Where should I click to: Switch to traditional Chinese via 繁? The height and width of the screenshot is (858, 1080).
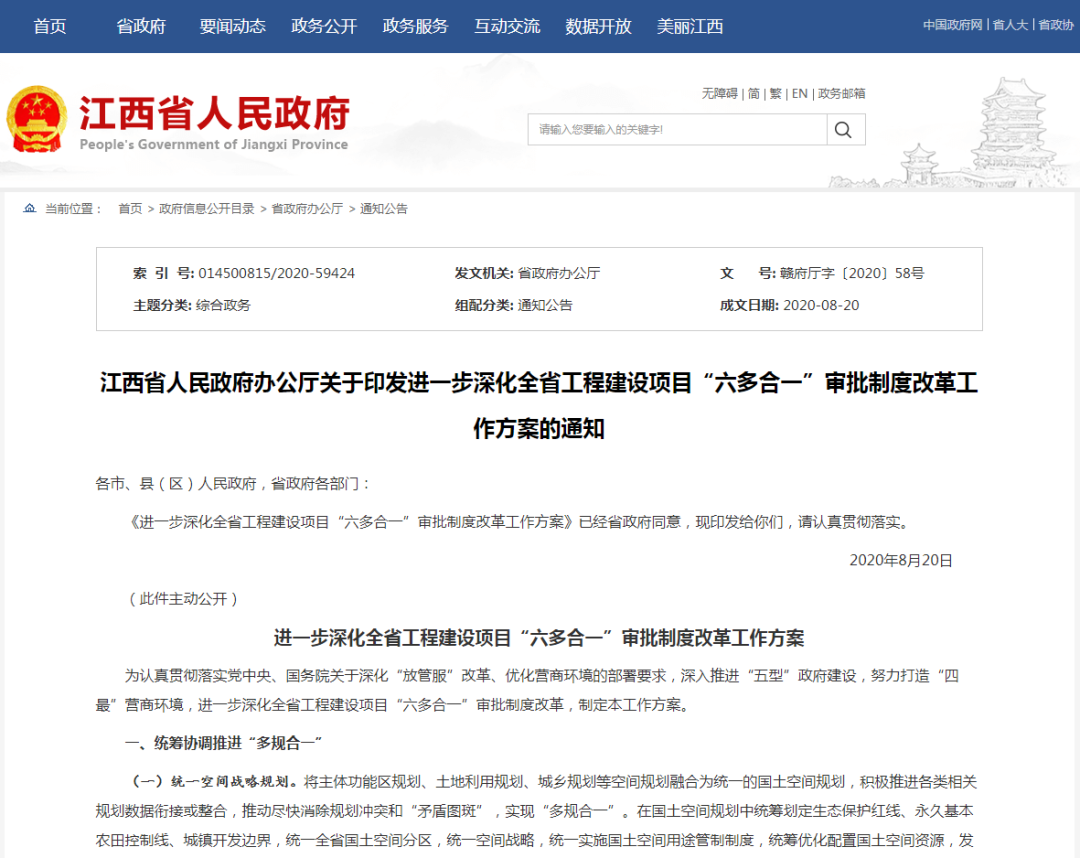point(776,94)
